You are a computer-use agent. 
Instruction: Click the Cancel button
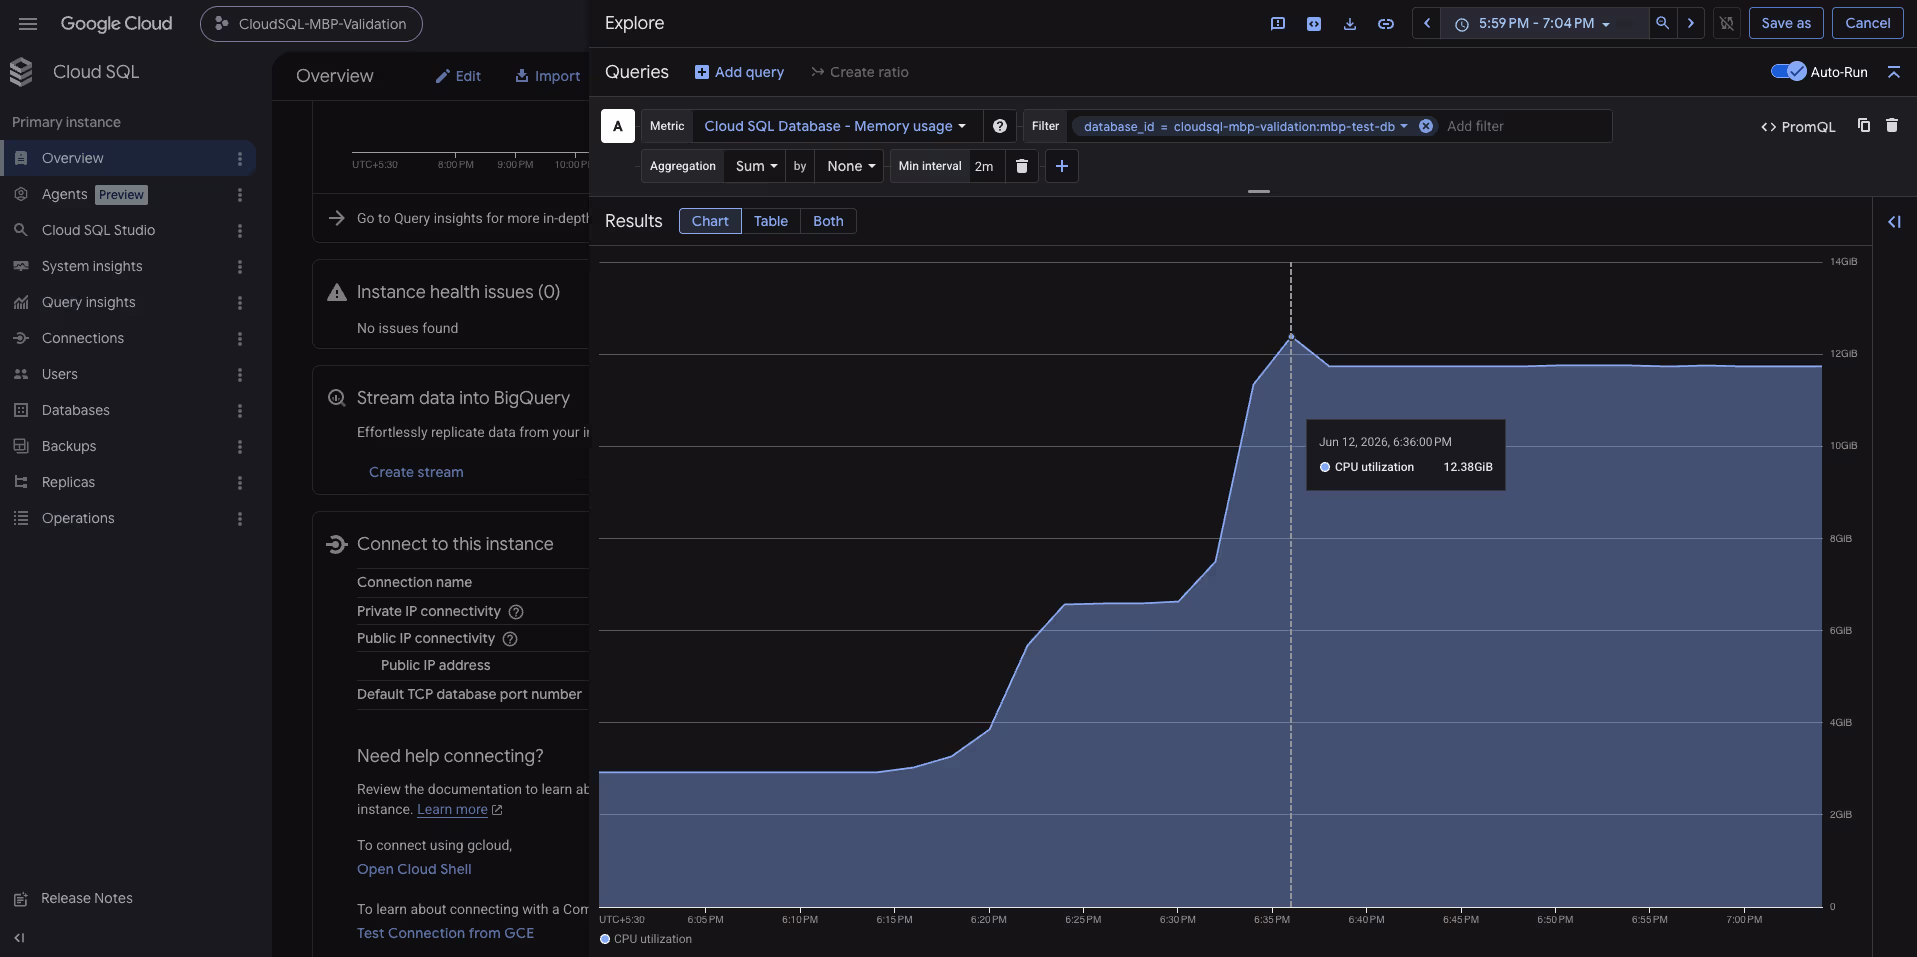1867,23
